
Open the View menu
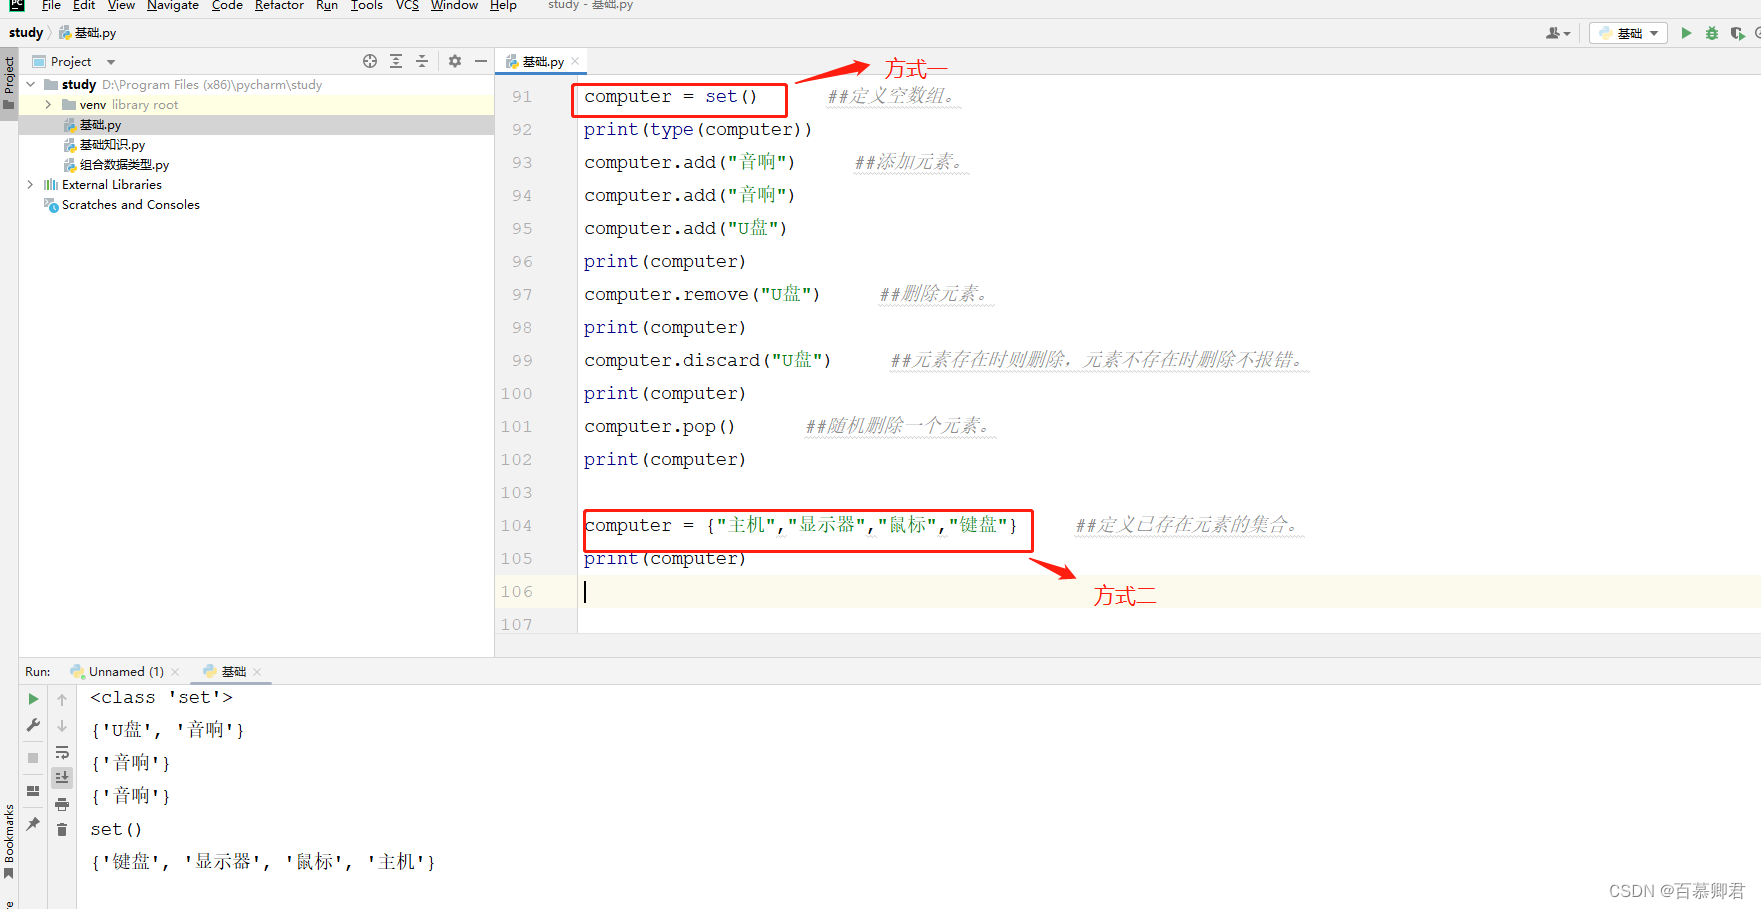click(121, 6)
